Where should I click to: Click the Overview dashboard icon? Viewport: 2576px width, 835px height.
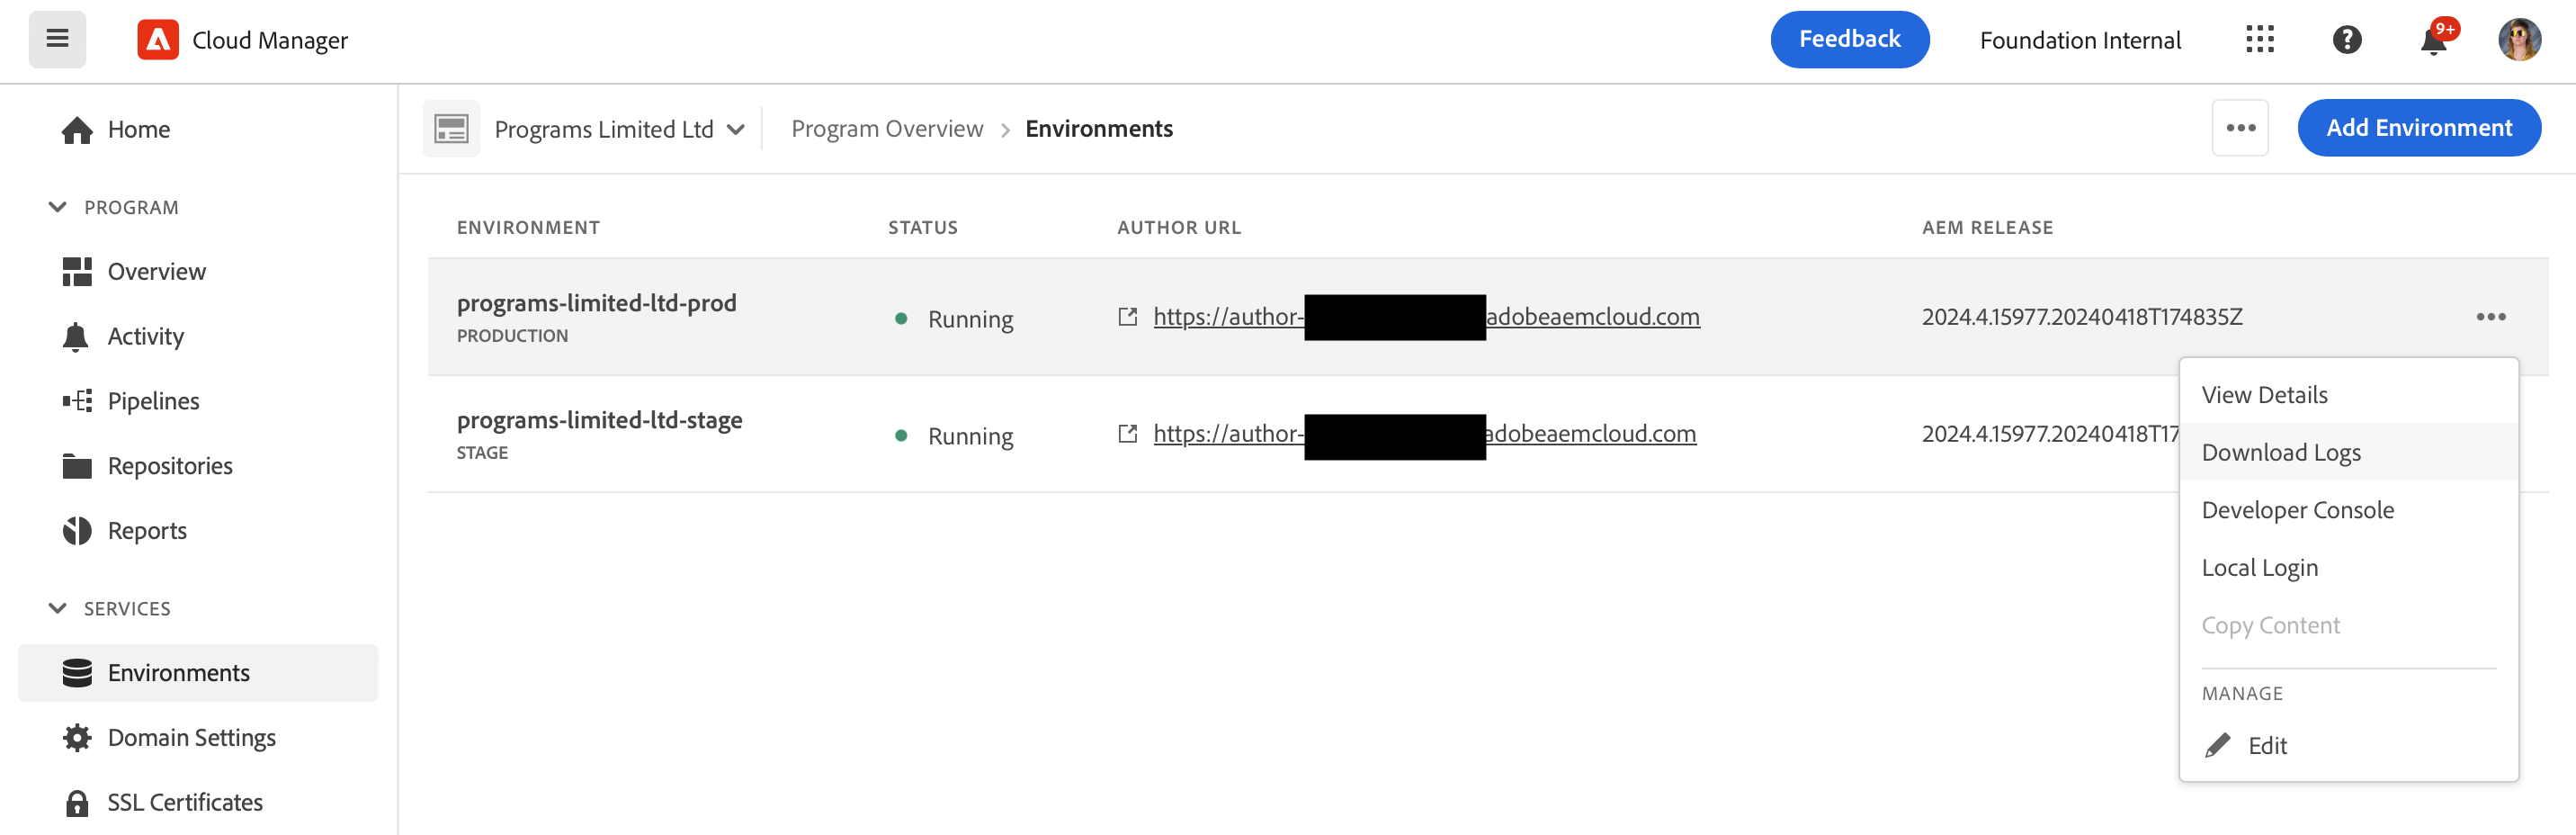[x=77, y=272]
